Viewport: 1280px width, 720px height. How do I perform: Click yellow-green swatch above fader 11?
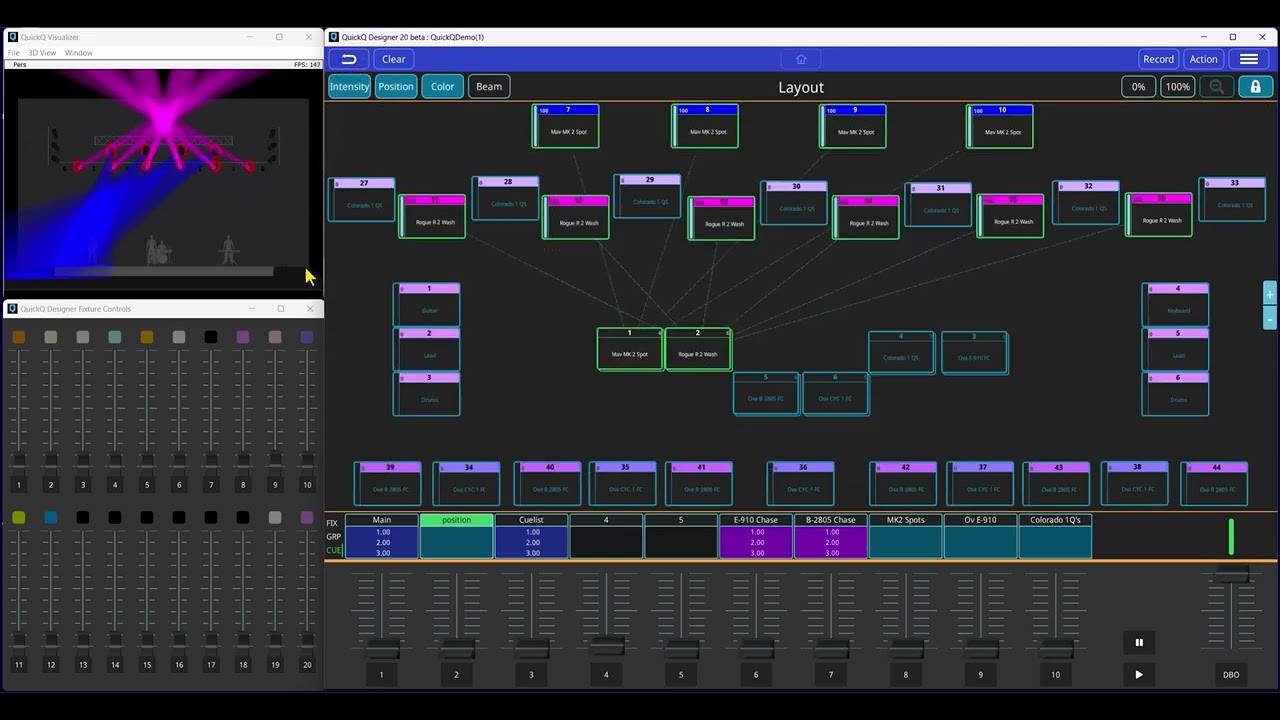(x=18, y=517)
